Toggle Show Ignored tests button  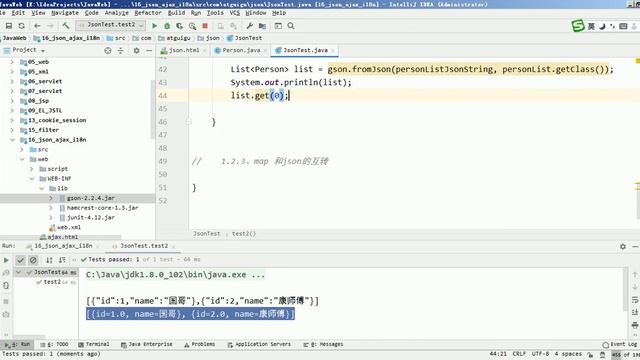point(33,260)
